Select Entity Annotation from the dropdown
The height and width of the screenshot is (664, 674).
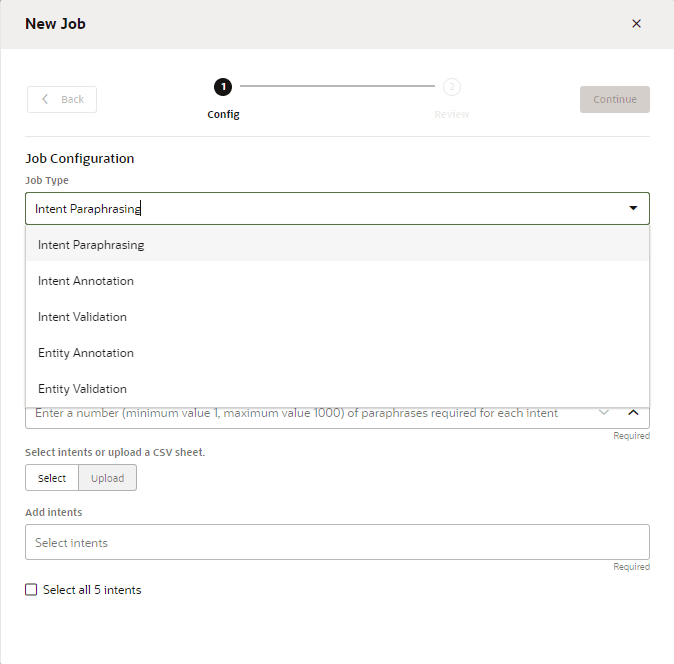coord(86,353)
